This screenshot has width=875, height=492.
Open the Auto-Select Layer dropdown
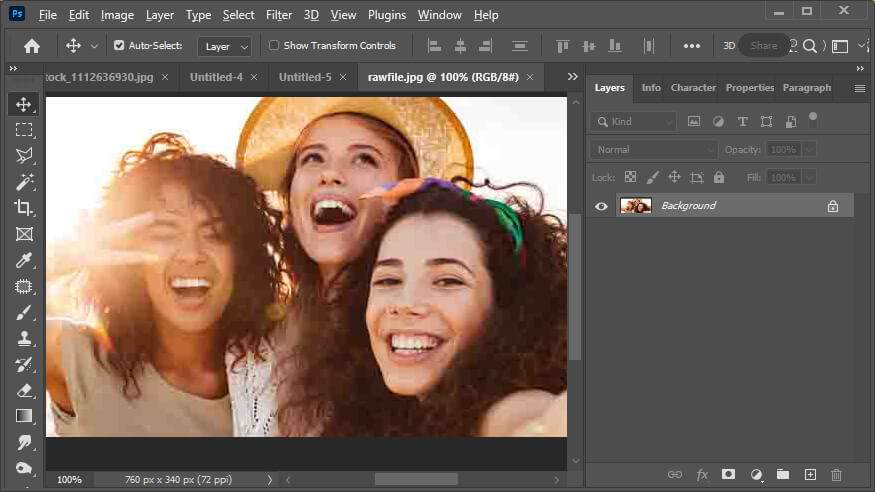point(224,46)
